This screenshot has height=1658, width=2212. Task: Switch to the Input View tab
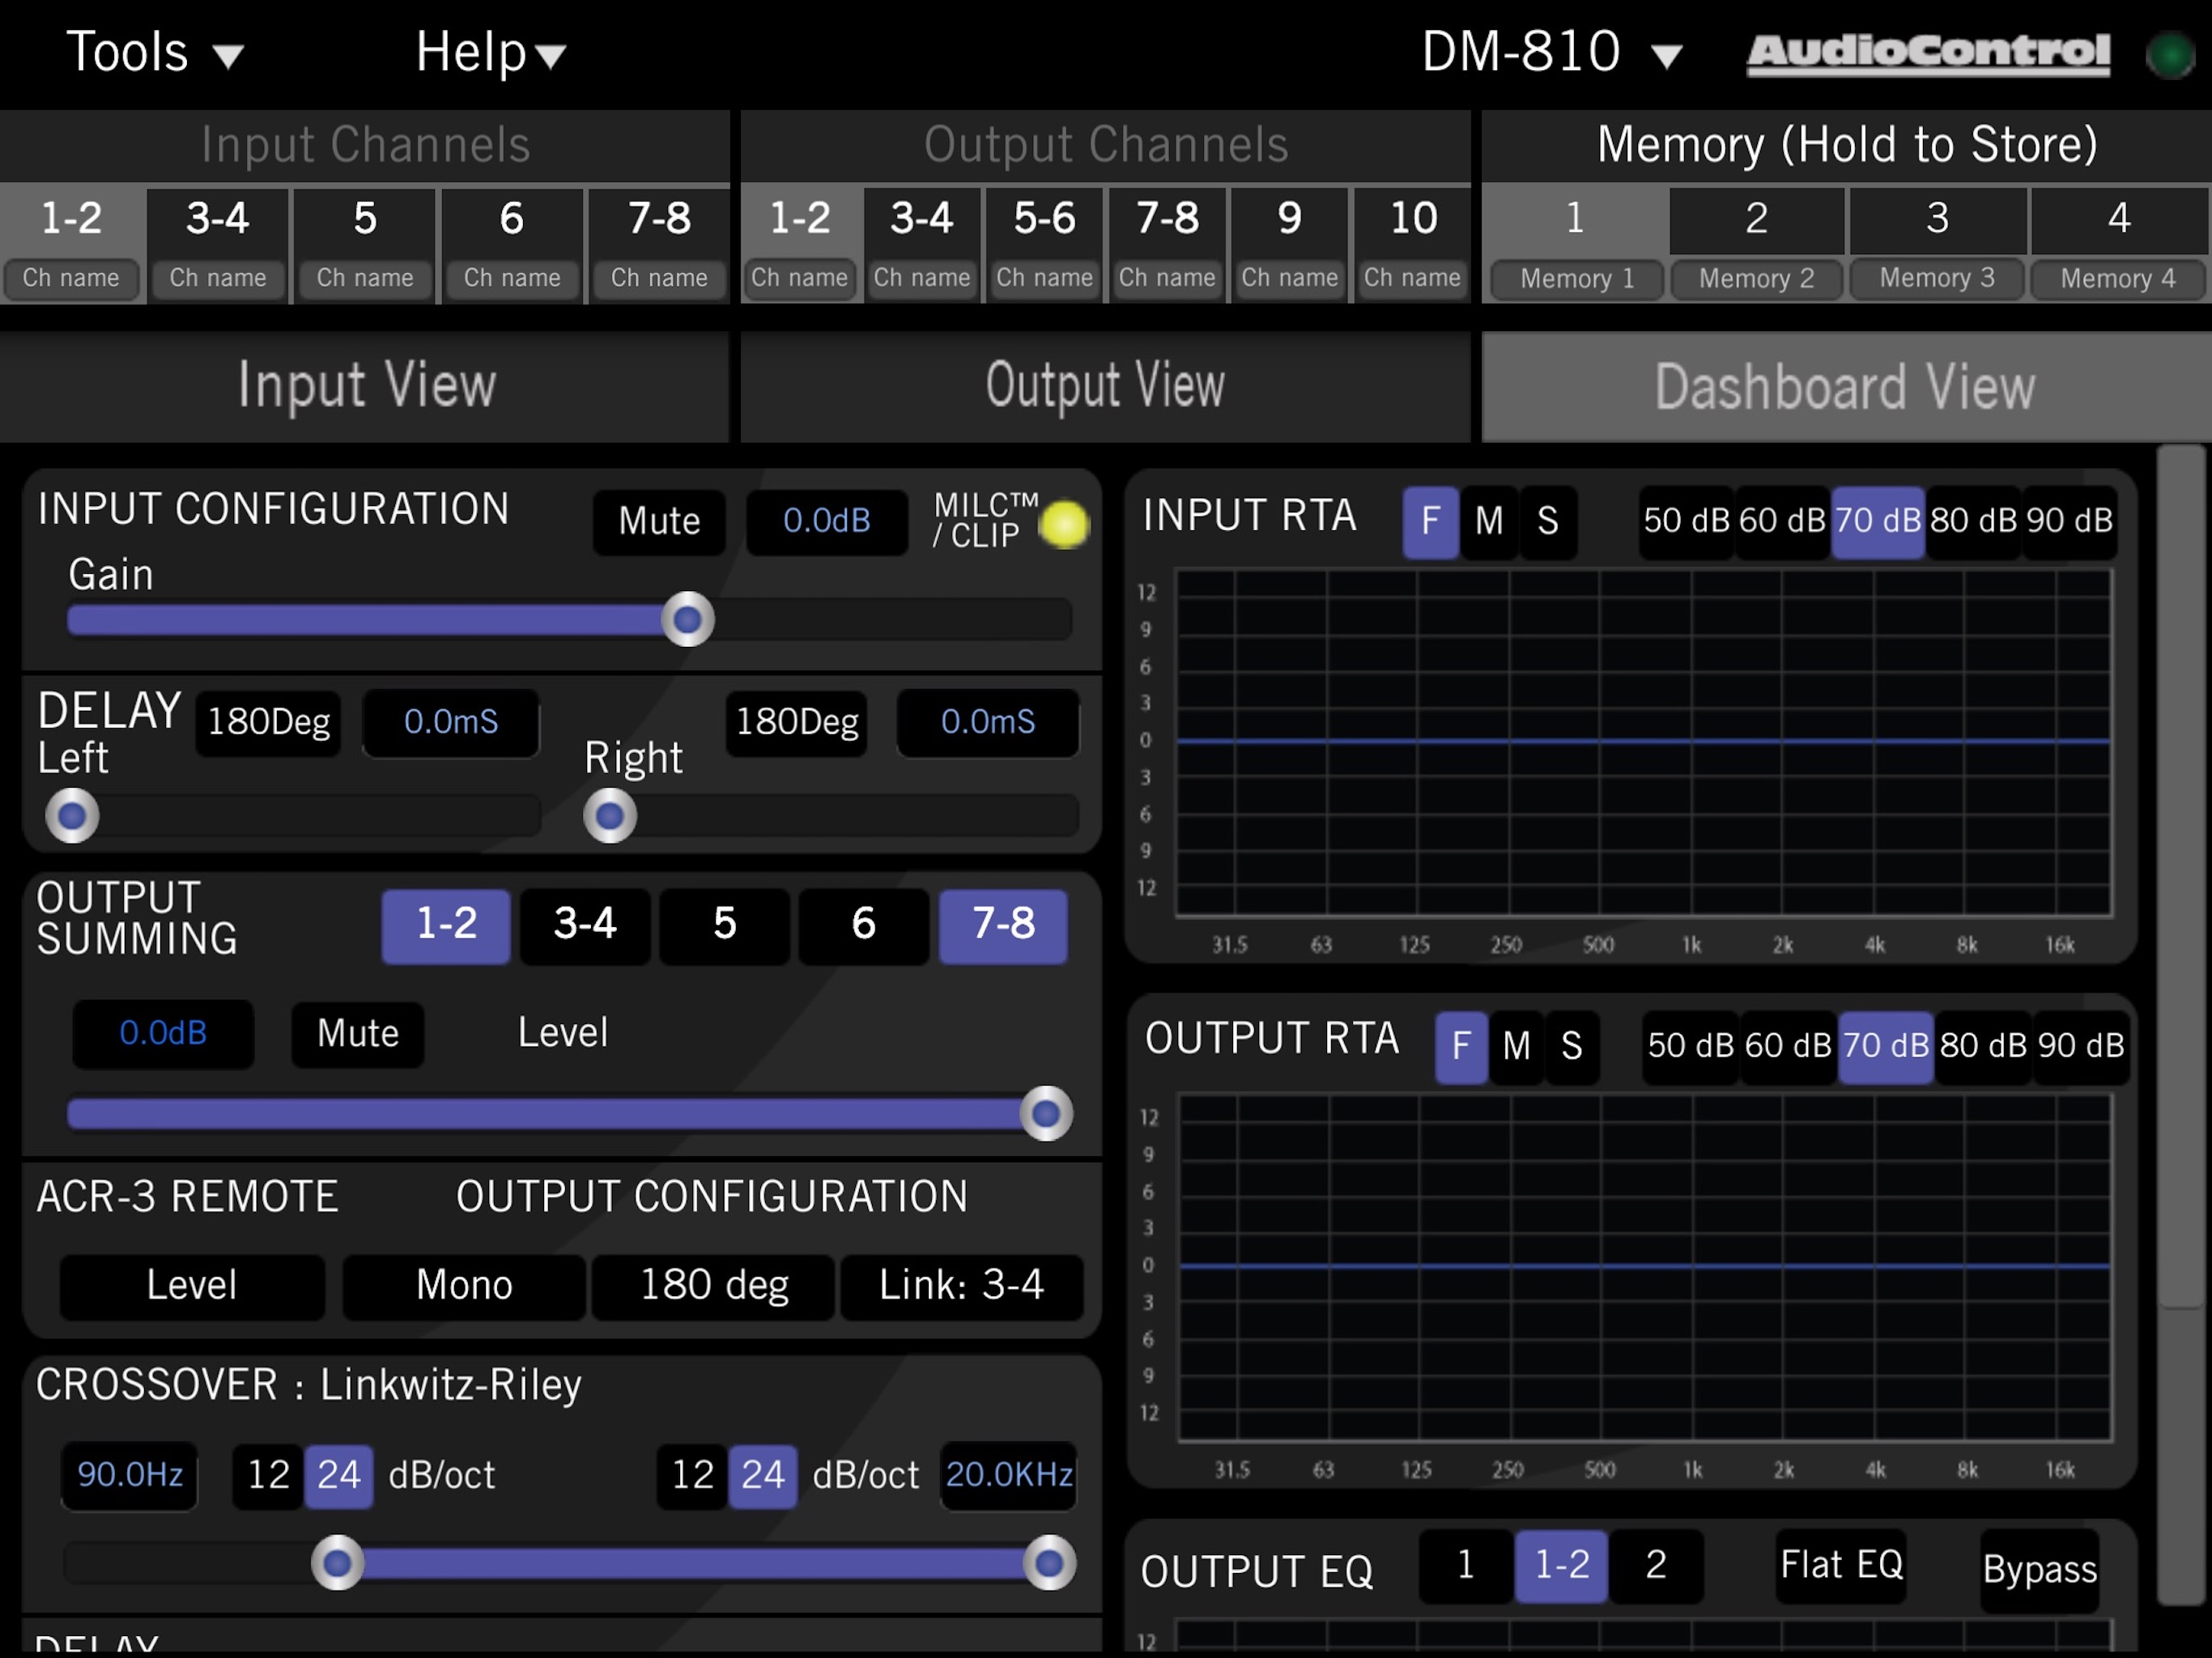coord(365,386)
